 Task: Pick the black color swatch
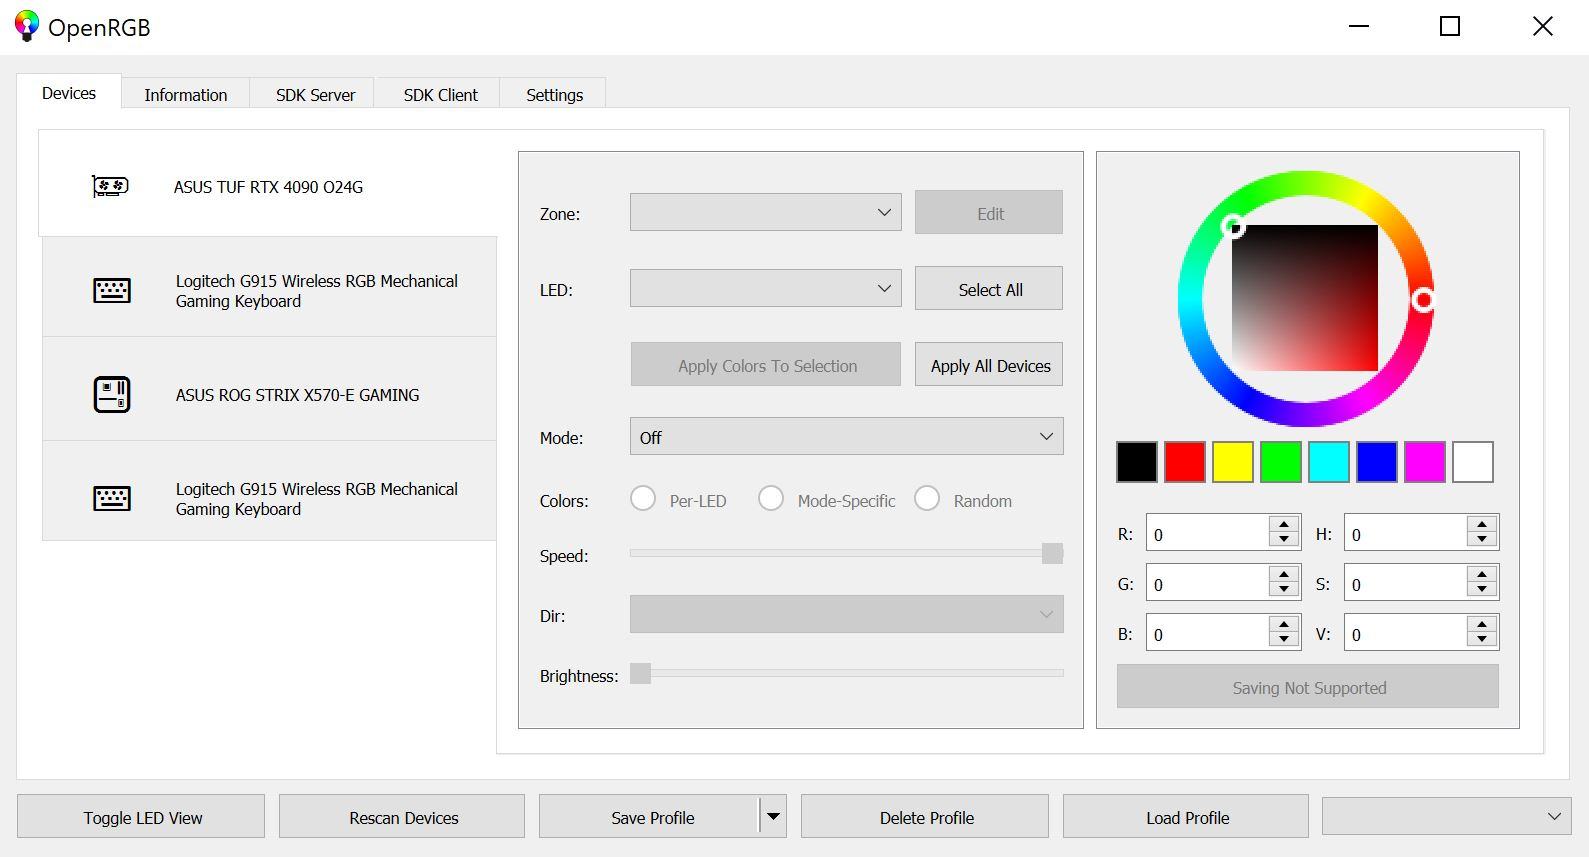(x=1137, y=462)
